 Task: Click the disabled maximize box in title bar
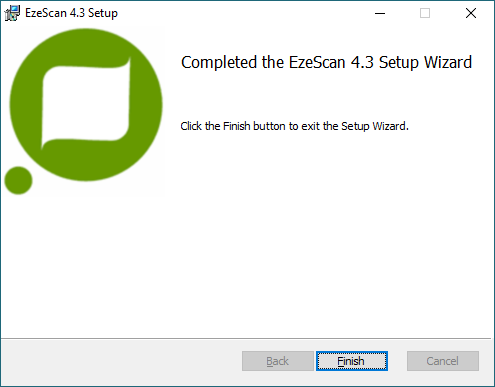click(x=425, y=13)
